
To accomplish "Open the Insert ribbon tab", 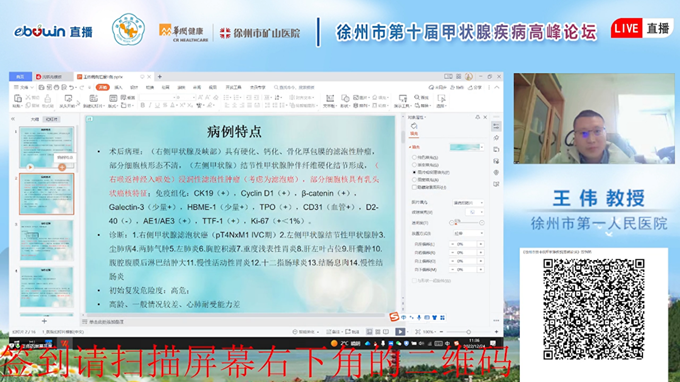I will pyautogui.click(x=118, y=88).
